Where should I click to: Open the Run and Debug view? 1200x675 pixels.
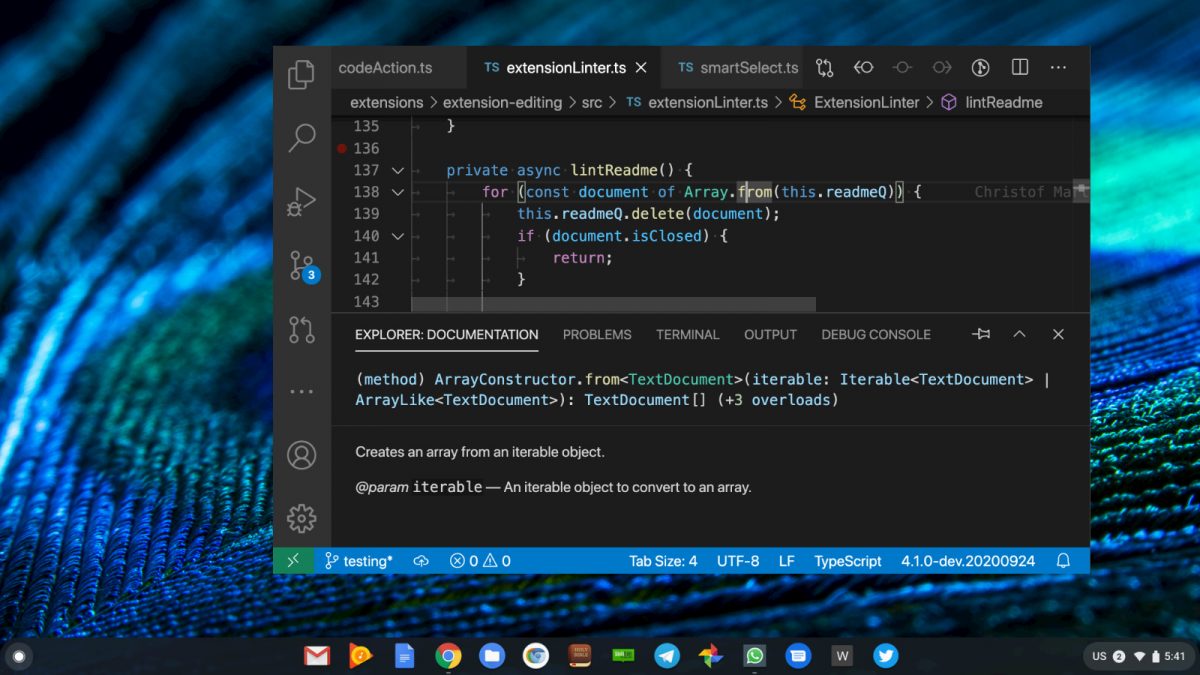301,201
